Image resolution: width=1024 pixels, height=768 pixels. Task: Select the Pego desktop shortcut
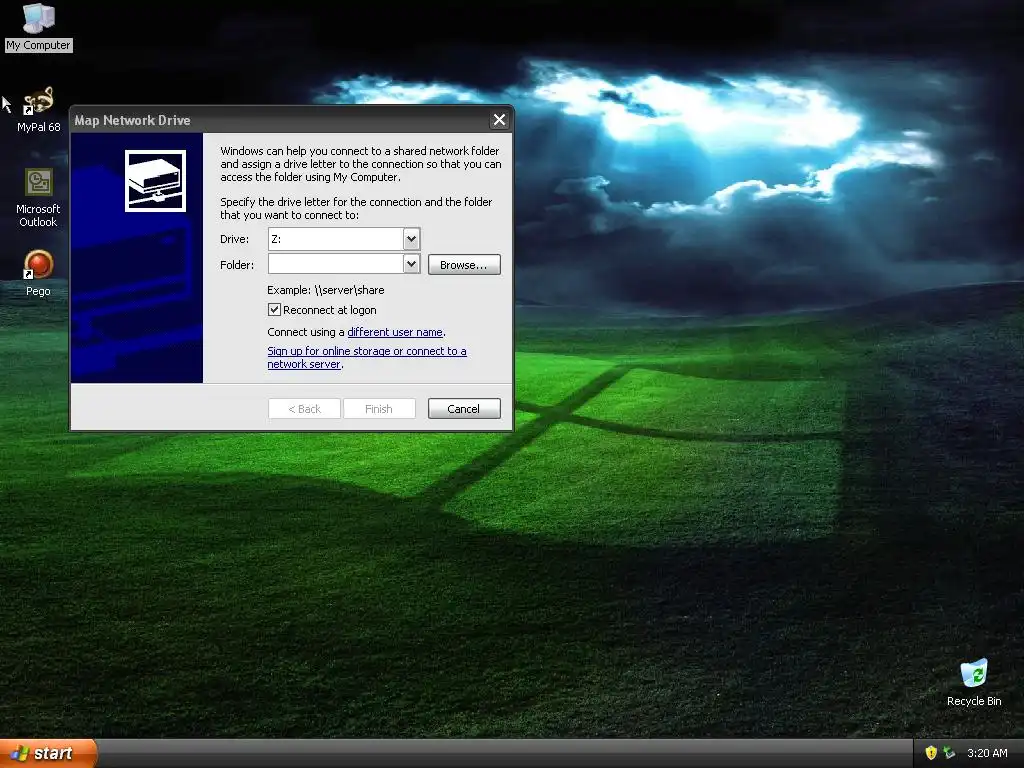tap(39, 273)
